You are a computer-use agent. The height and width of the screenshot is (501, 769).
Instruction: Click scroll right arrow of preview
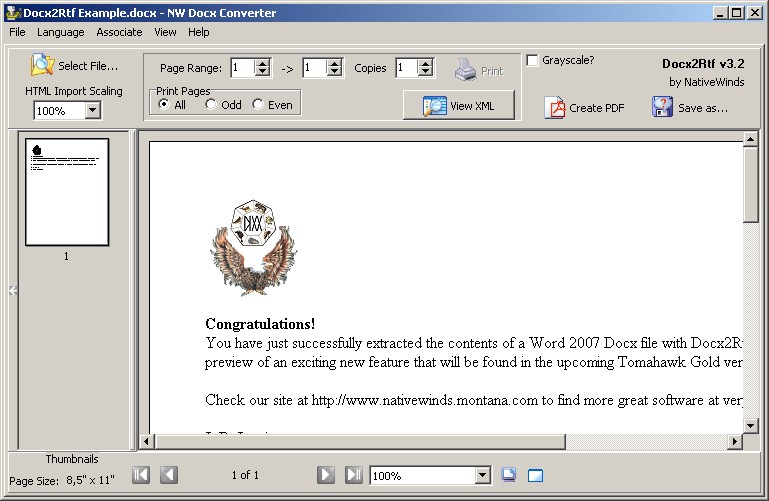pos(734,441)
